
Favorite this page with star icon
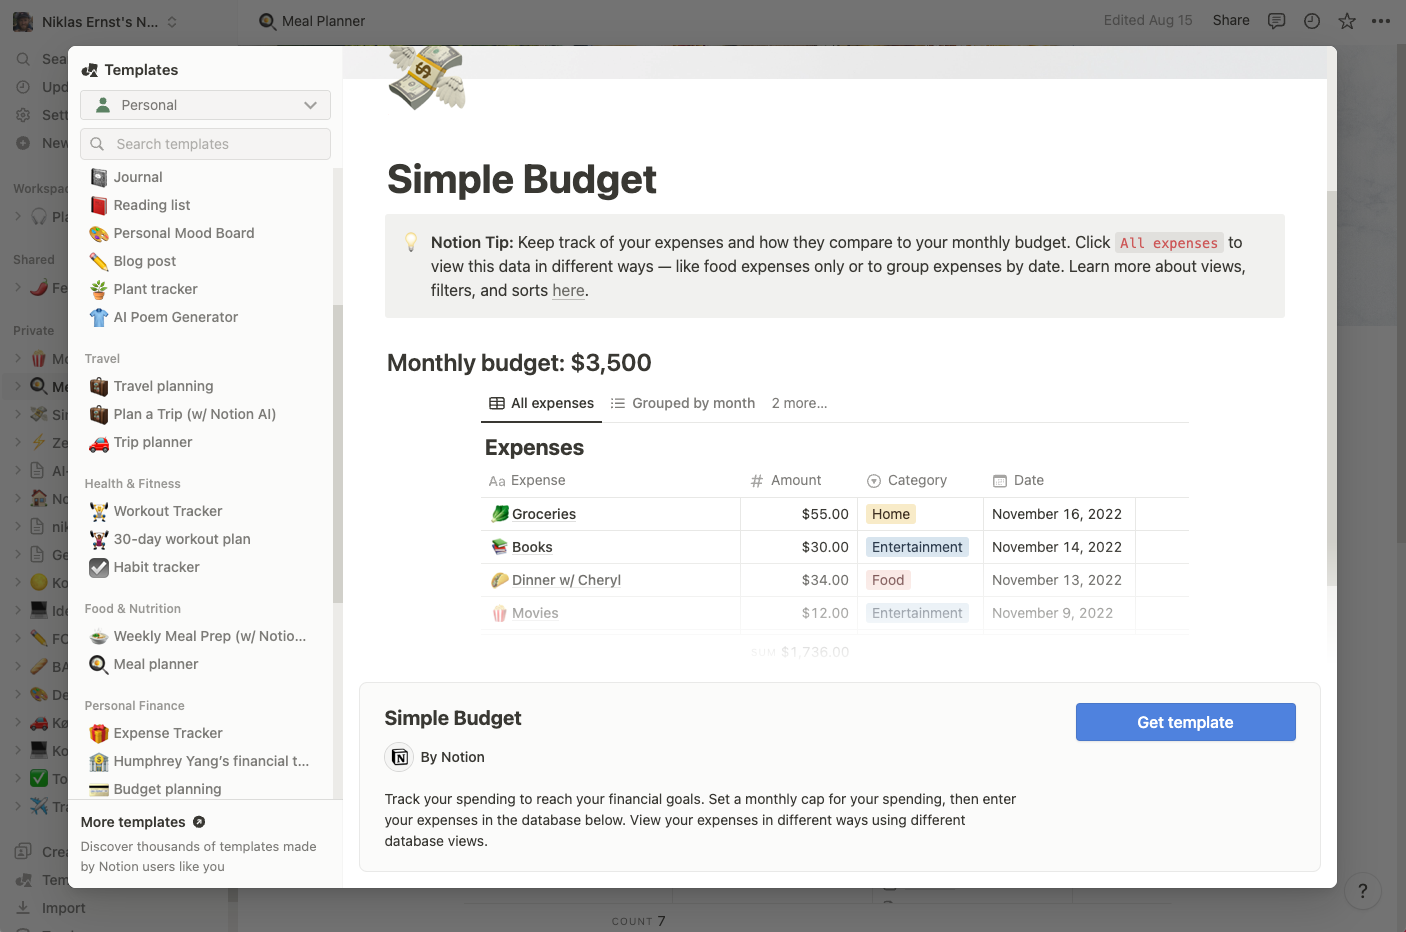pos(1347,21)
